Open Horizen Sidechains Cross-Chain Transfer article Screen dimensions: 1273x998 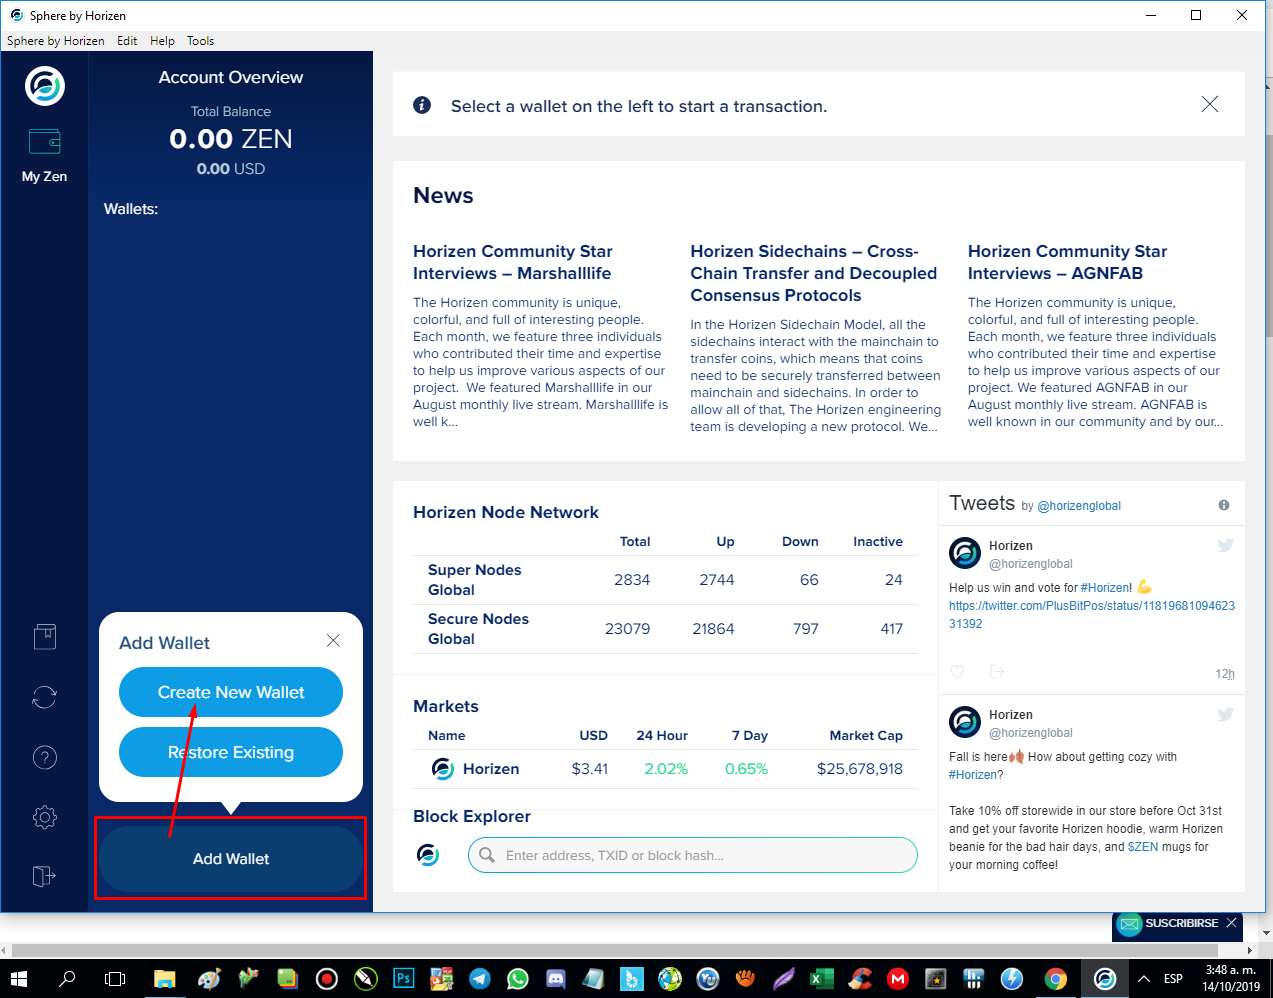point(814,273)
